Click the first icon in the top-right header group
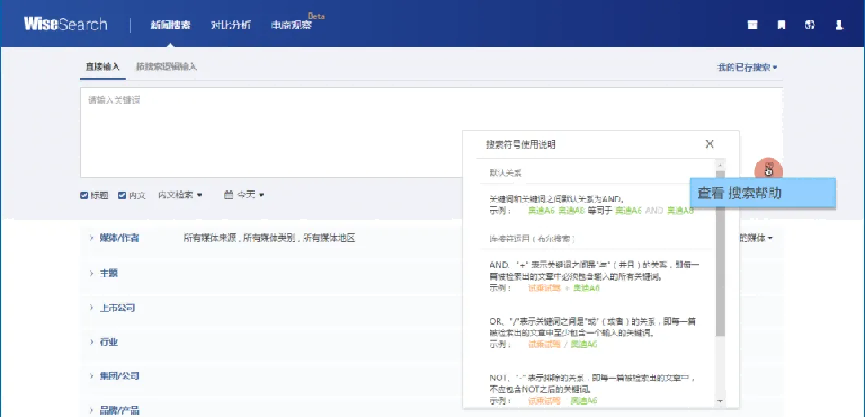Screen dimensions: 865x417 (752, 24)
